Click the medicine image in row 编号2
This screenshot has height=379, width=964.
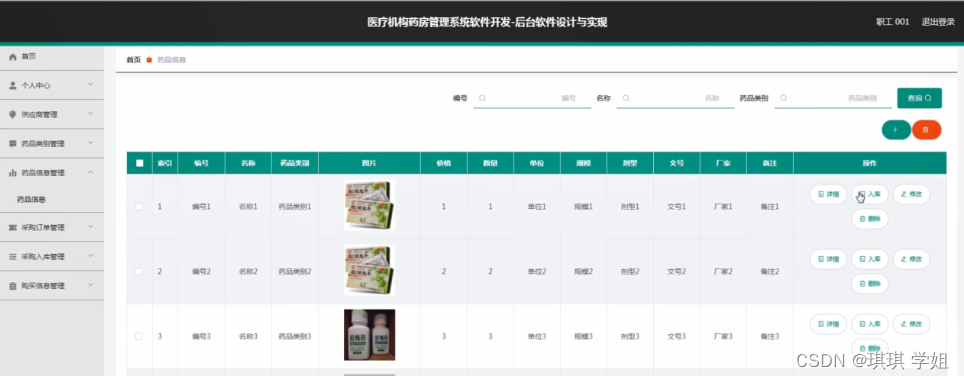369,270
